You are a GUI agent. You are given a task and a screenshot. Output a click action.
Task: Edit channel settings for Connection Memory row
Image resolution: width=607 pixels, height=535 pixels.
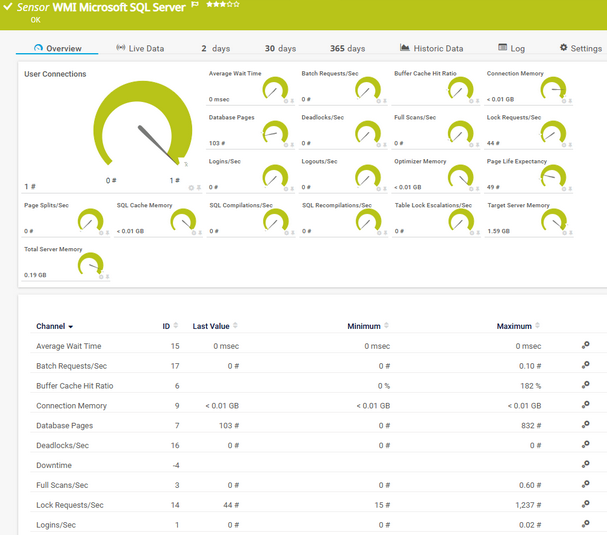coord(585,405)
